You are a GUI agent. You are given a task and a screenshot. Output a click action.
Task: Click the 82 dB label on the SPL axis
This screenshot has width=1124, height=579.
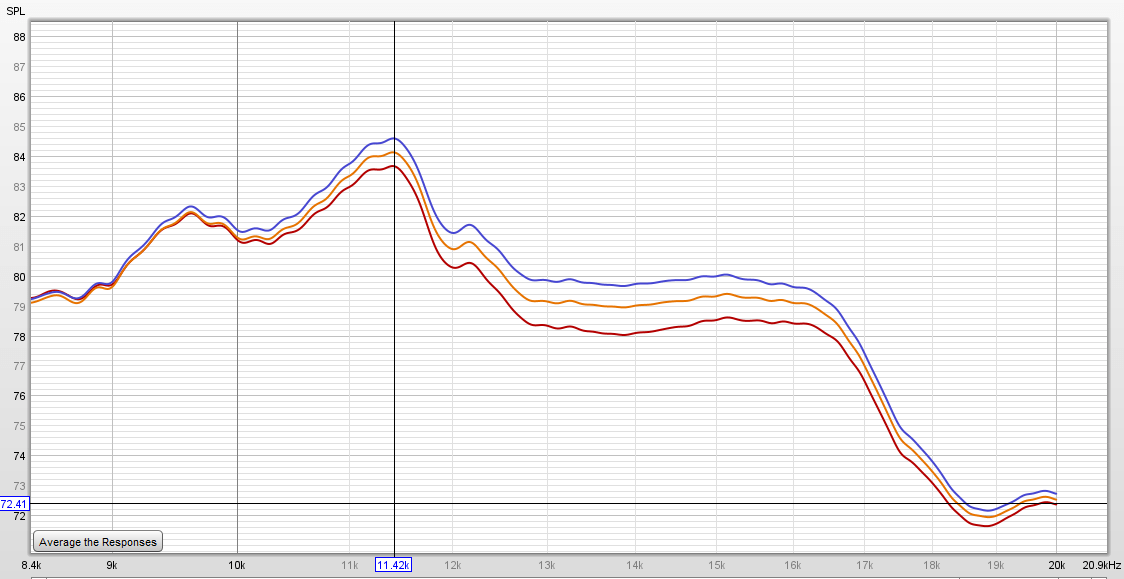[19, 217]
